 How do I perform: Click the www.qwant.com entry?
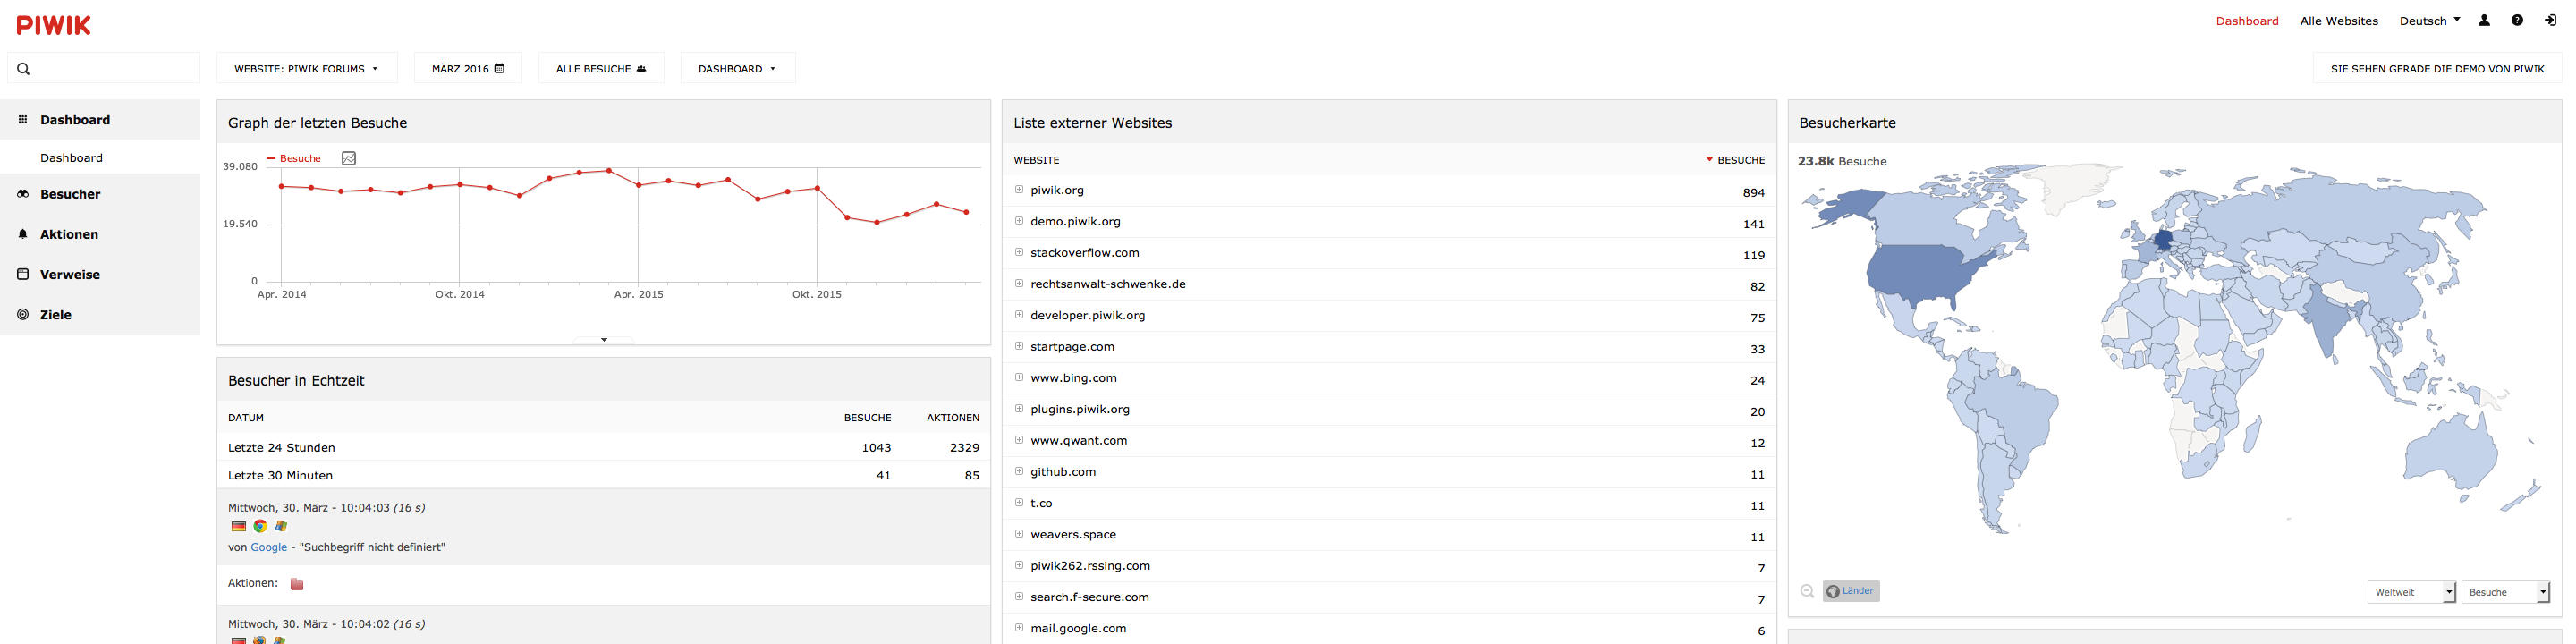click(x=1078, y=440)
